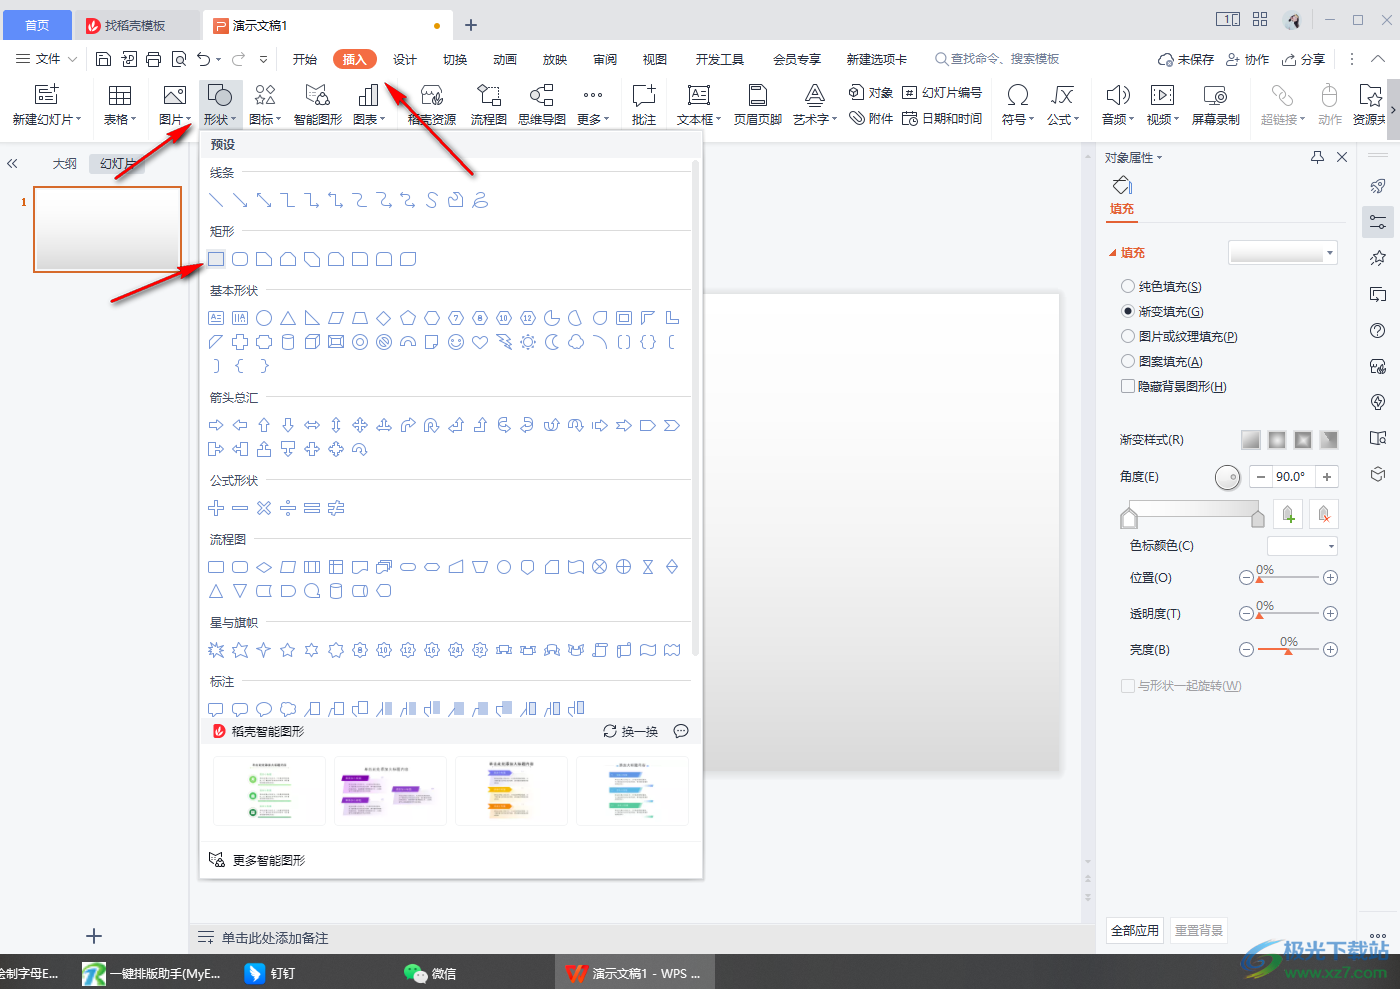
Task: Open 页眉页脚 header and footer
Action: (758, 104)
